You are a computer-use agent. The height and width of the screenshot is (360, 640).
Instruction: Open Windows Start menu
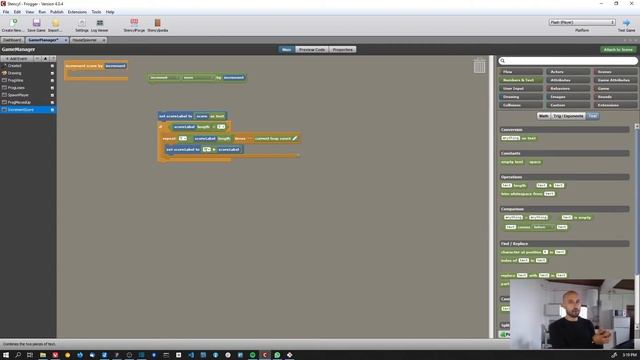coord(6,355)
